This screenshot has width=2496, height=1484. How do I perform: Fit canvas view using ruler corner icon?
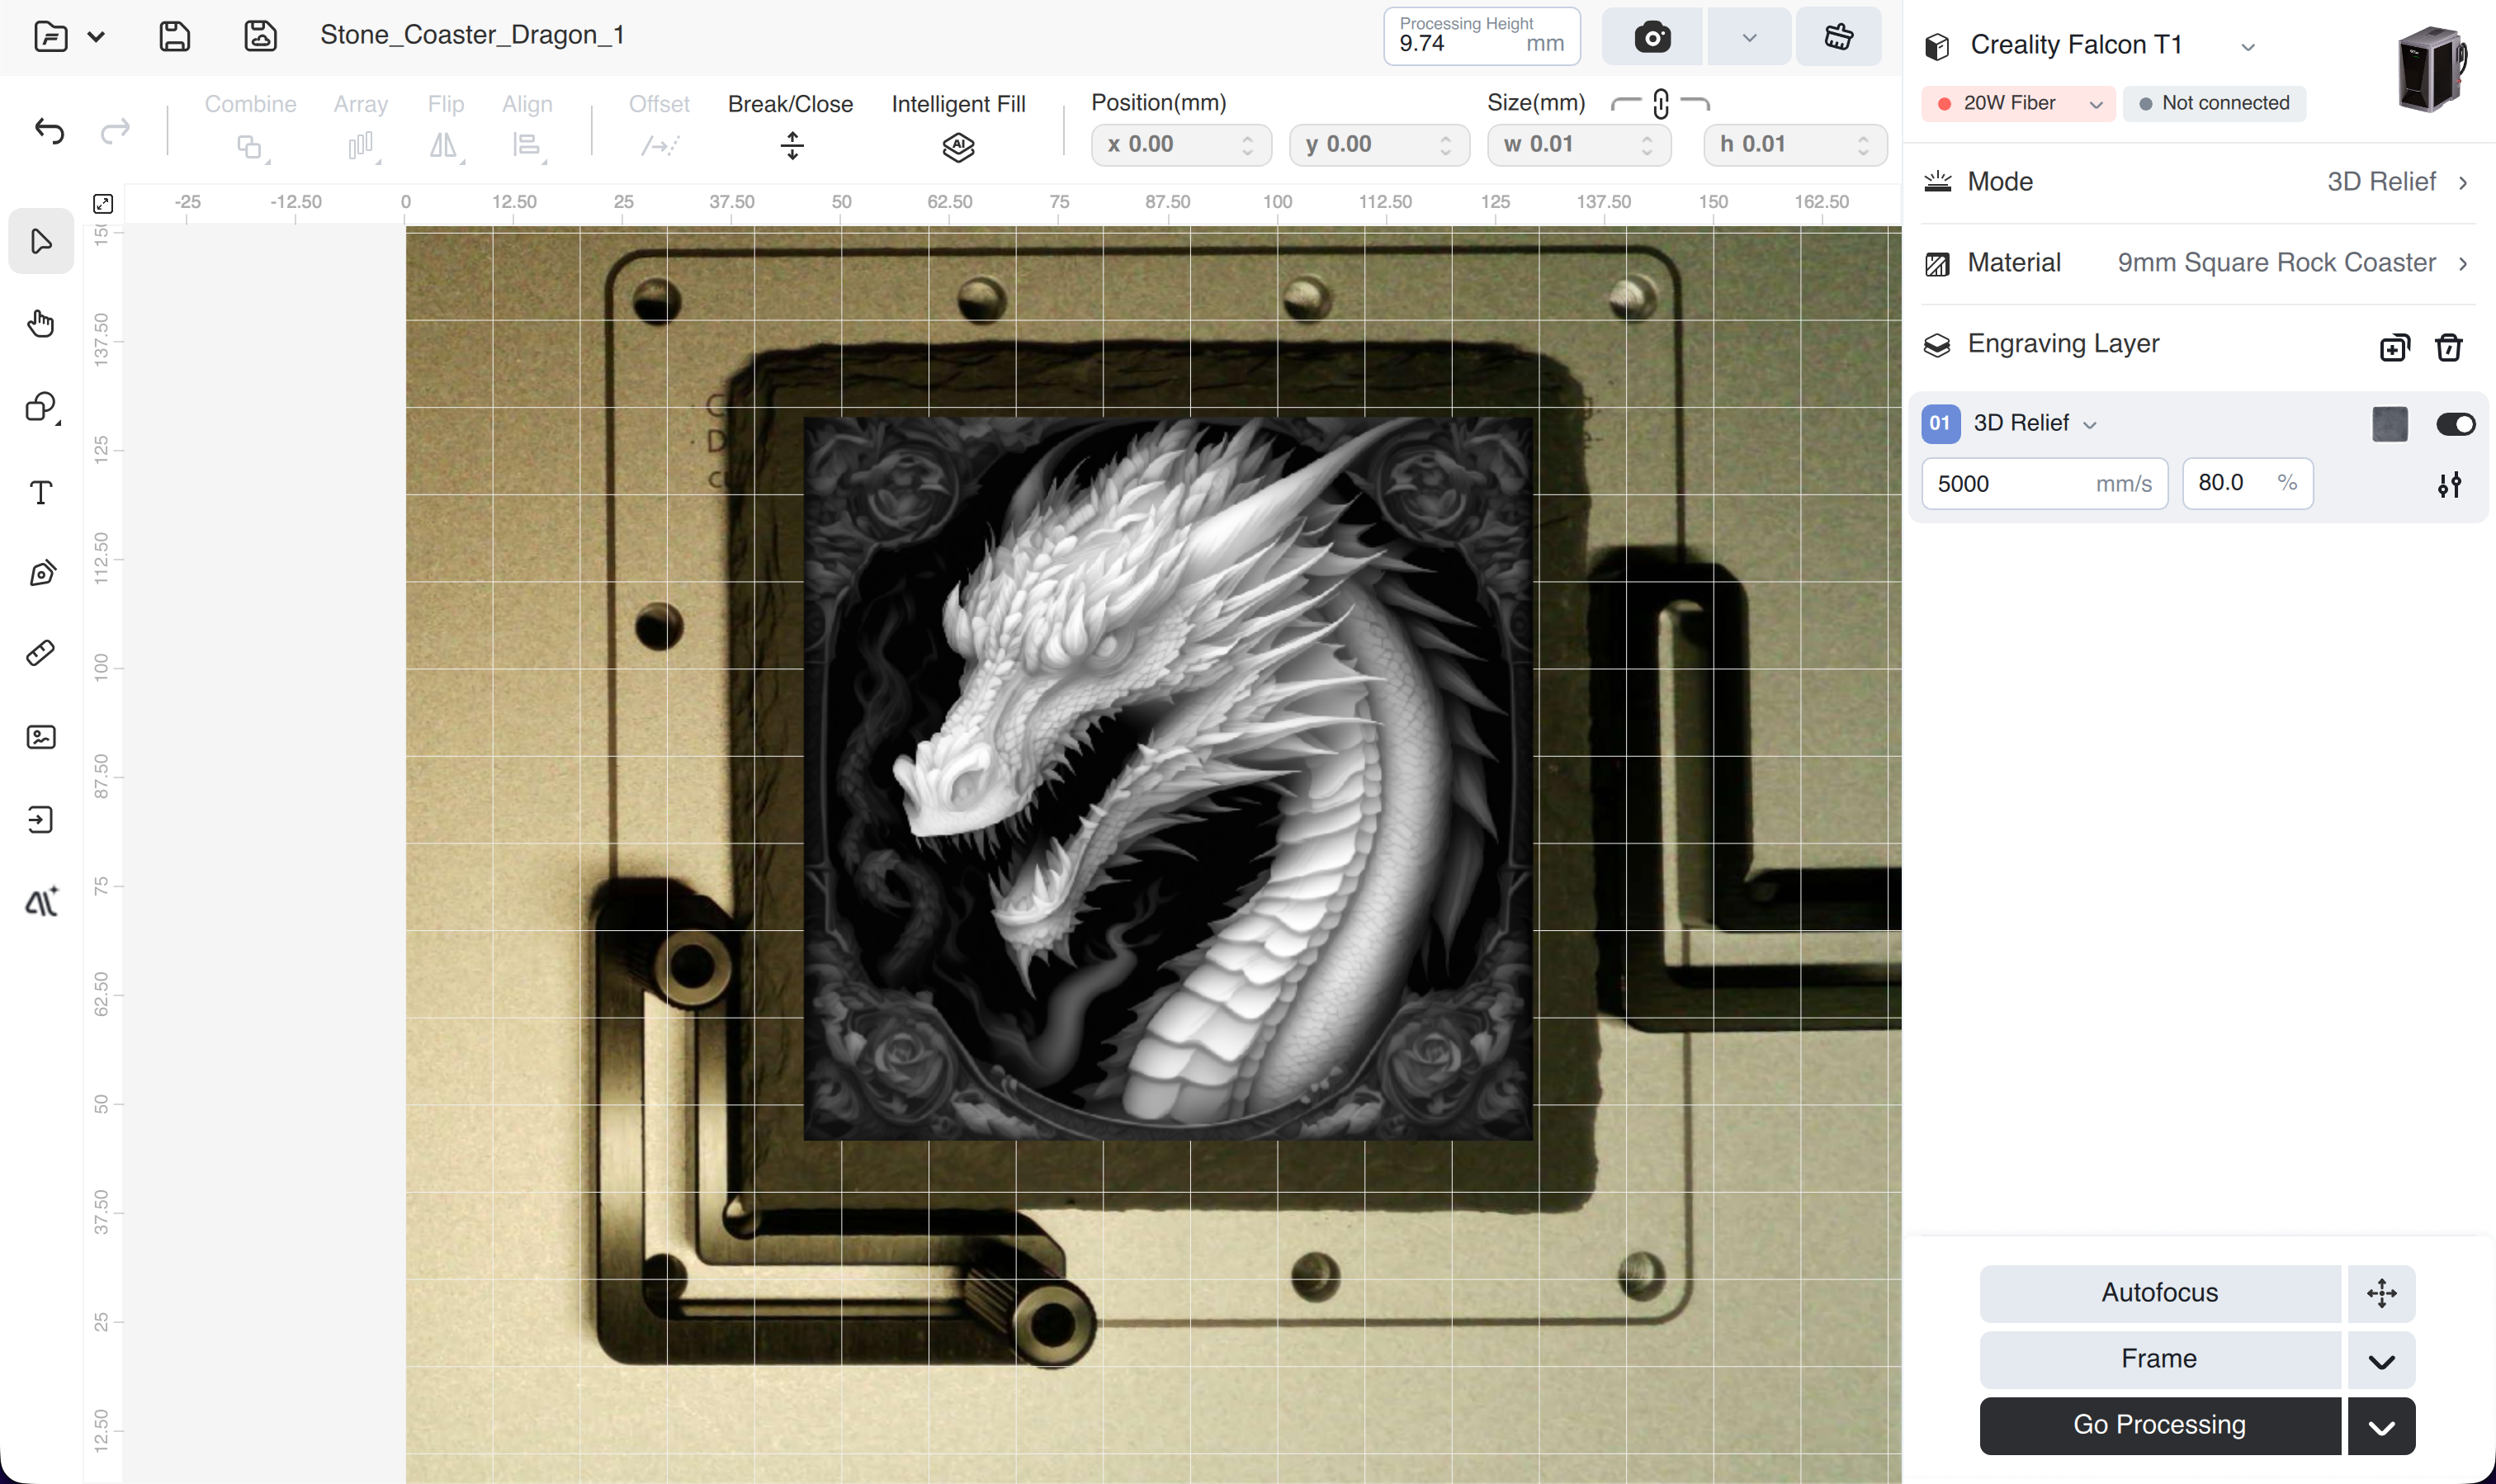[x=103, y=203]
